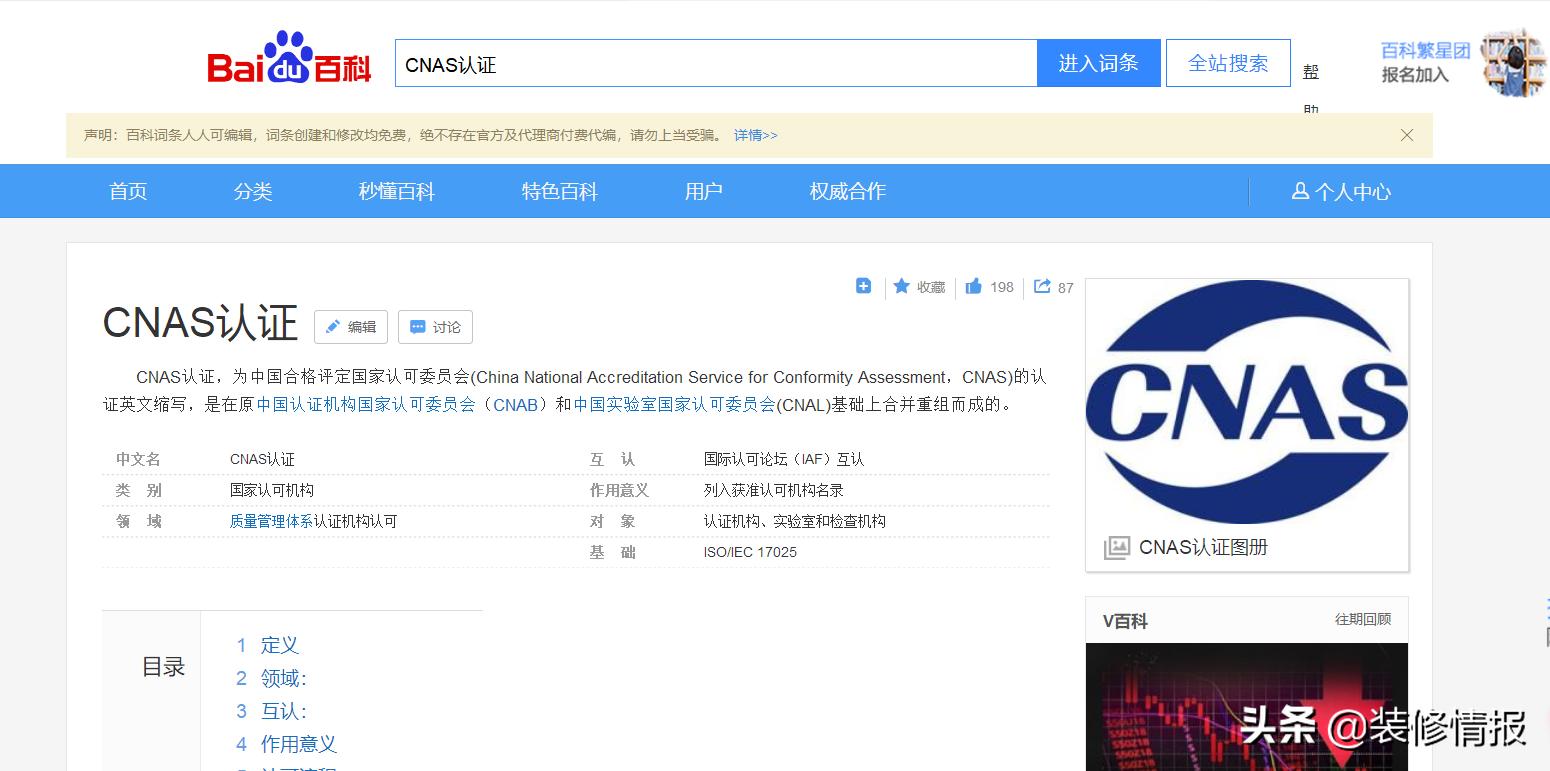The width and height of the screenshot is (1550, 771).
Task: Click the CNAS认证 article title
Action: click(x=201, y=323)
